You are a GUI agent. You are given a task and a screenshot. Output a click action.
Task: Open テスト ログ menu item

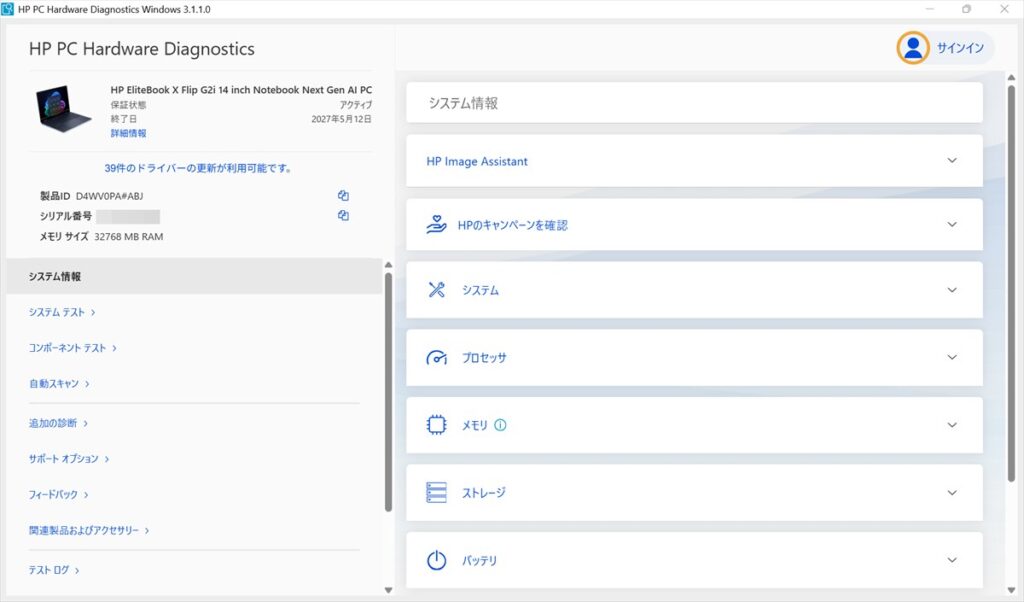54,570
